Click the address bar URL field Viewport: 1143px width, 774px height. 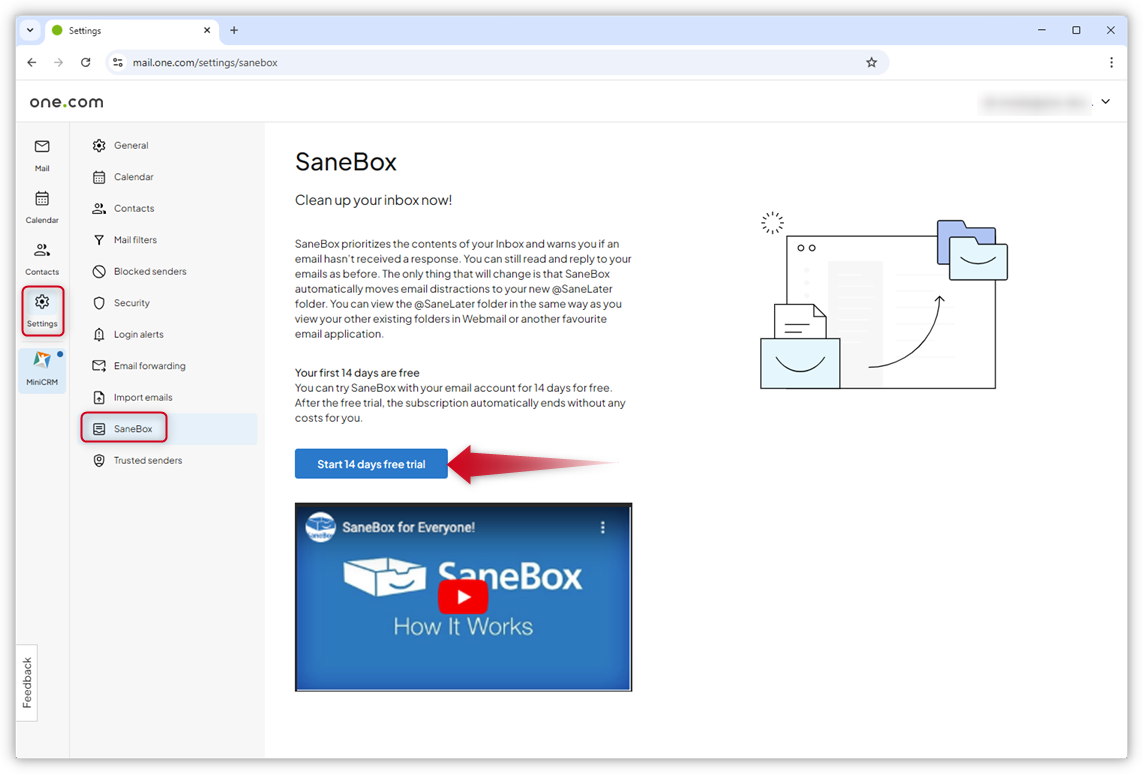tap(496, 63)
